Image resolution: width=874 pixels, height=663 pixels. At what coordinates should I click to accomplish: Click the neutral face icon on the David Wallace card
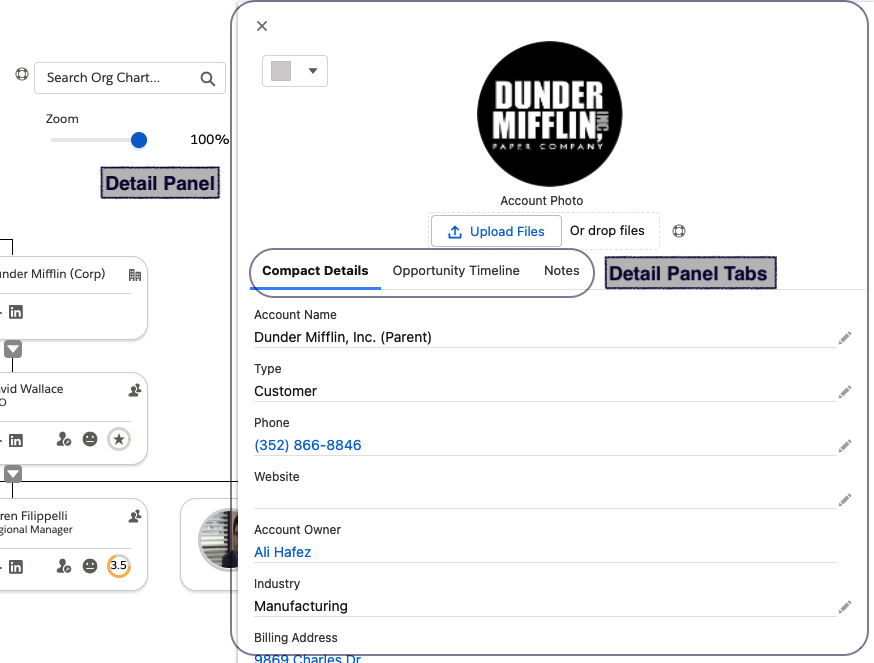90,439
